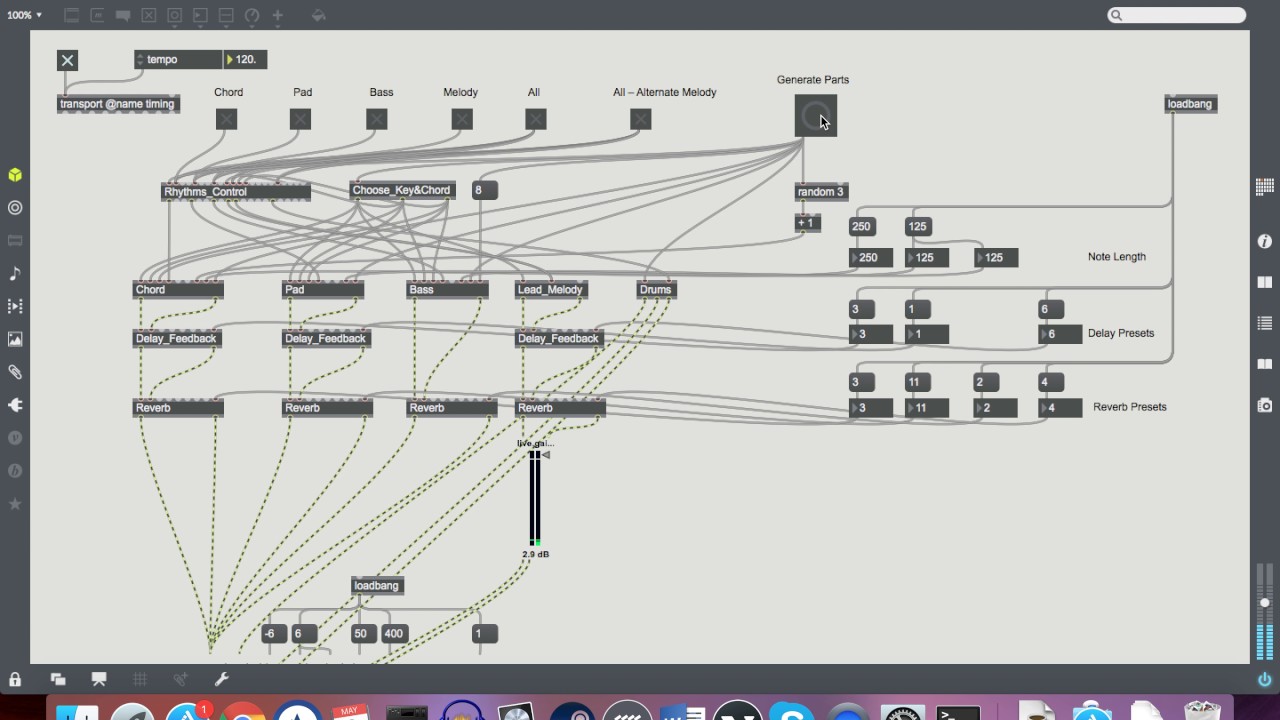Click the top-right loadbang object

(1191, 104)
